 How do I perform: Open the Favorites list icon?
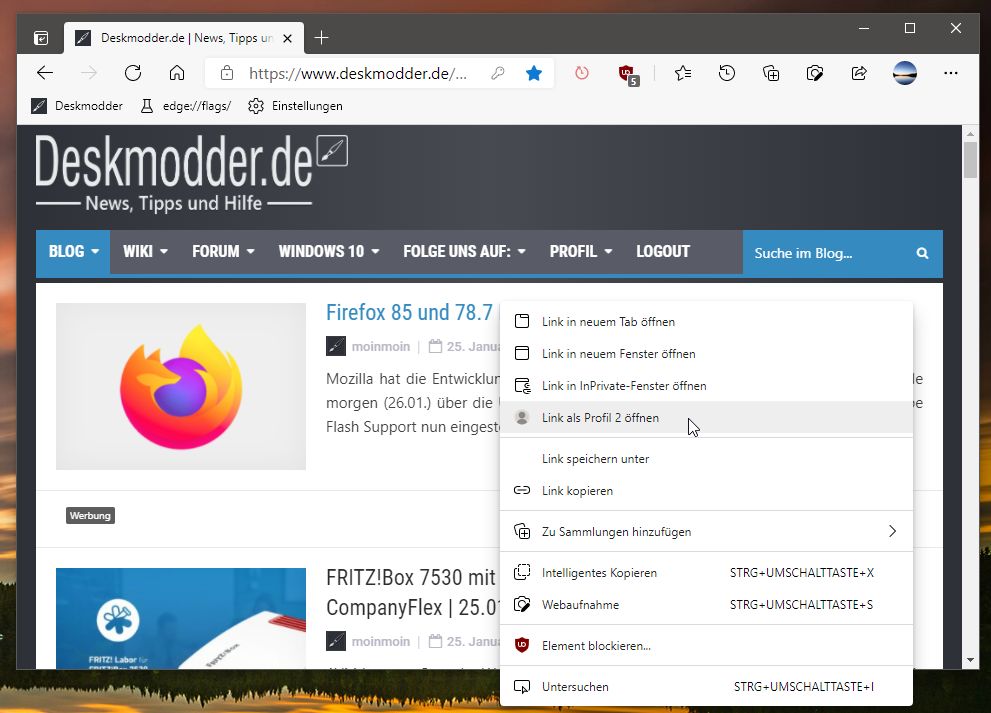coord(683,73)
